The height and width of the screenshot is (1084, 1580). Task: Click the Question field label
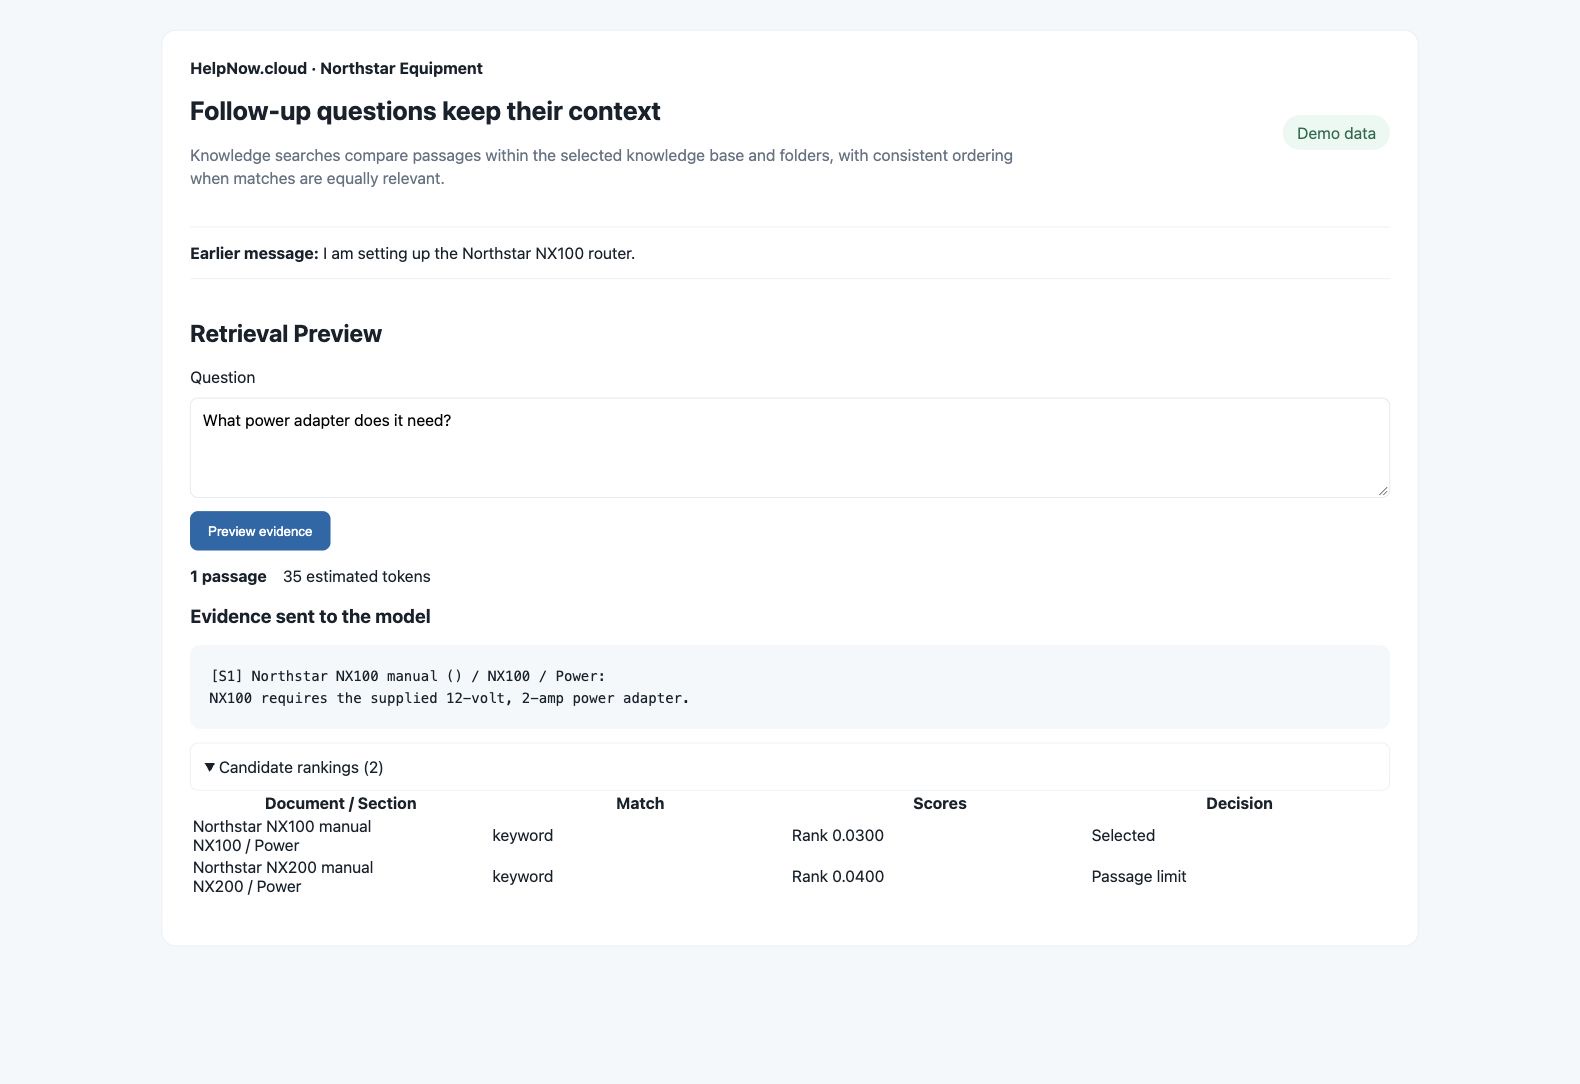click(x=223, y=377)
